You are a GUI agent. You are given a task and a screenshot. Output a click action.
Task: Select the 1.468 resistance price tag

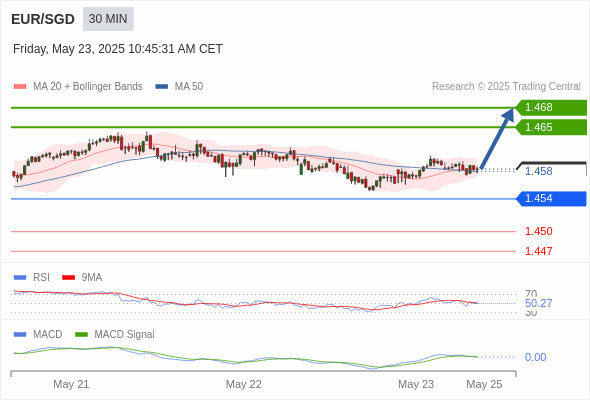pyautogui.click(x=551, y=108)
